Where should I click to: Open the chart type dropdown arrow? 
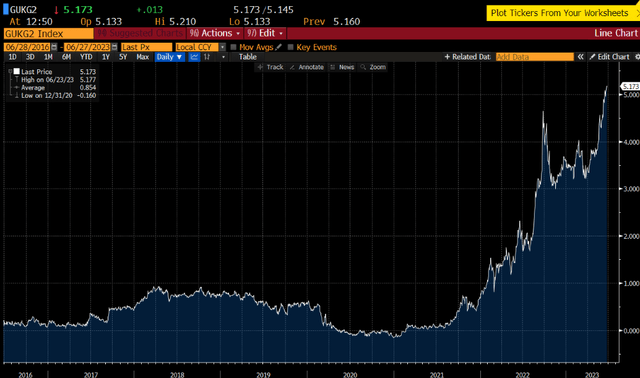223,57
